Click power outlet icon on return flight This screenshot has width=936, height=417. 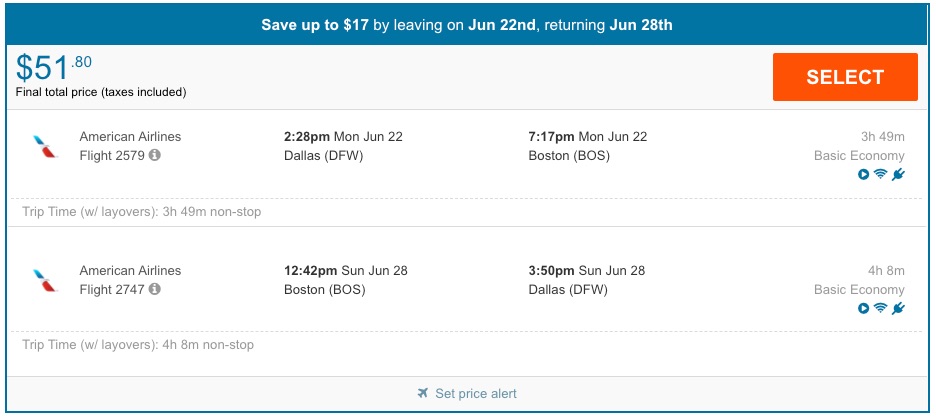click(898, 308)
